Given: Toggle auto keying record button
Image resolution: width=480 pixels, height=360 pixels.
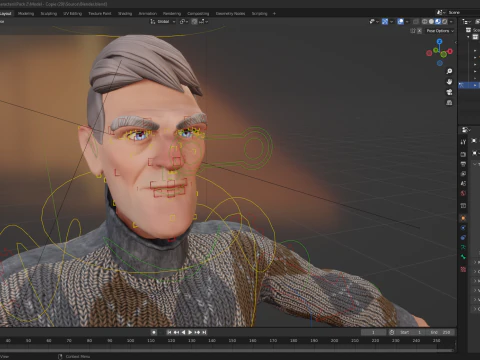Looking at the screenshot, I should coord(154,332).
